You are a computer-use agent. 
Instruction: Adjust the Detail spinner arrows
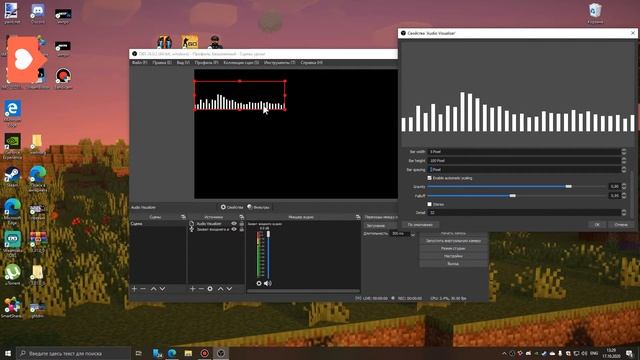click(x=624, y=212)
